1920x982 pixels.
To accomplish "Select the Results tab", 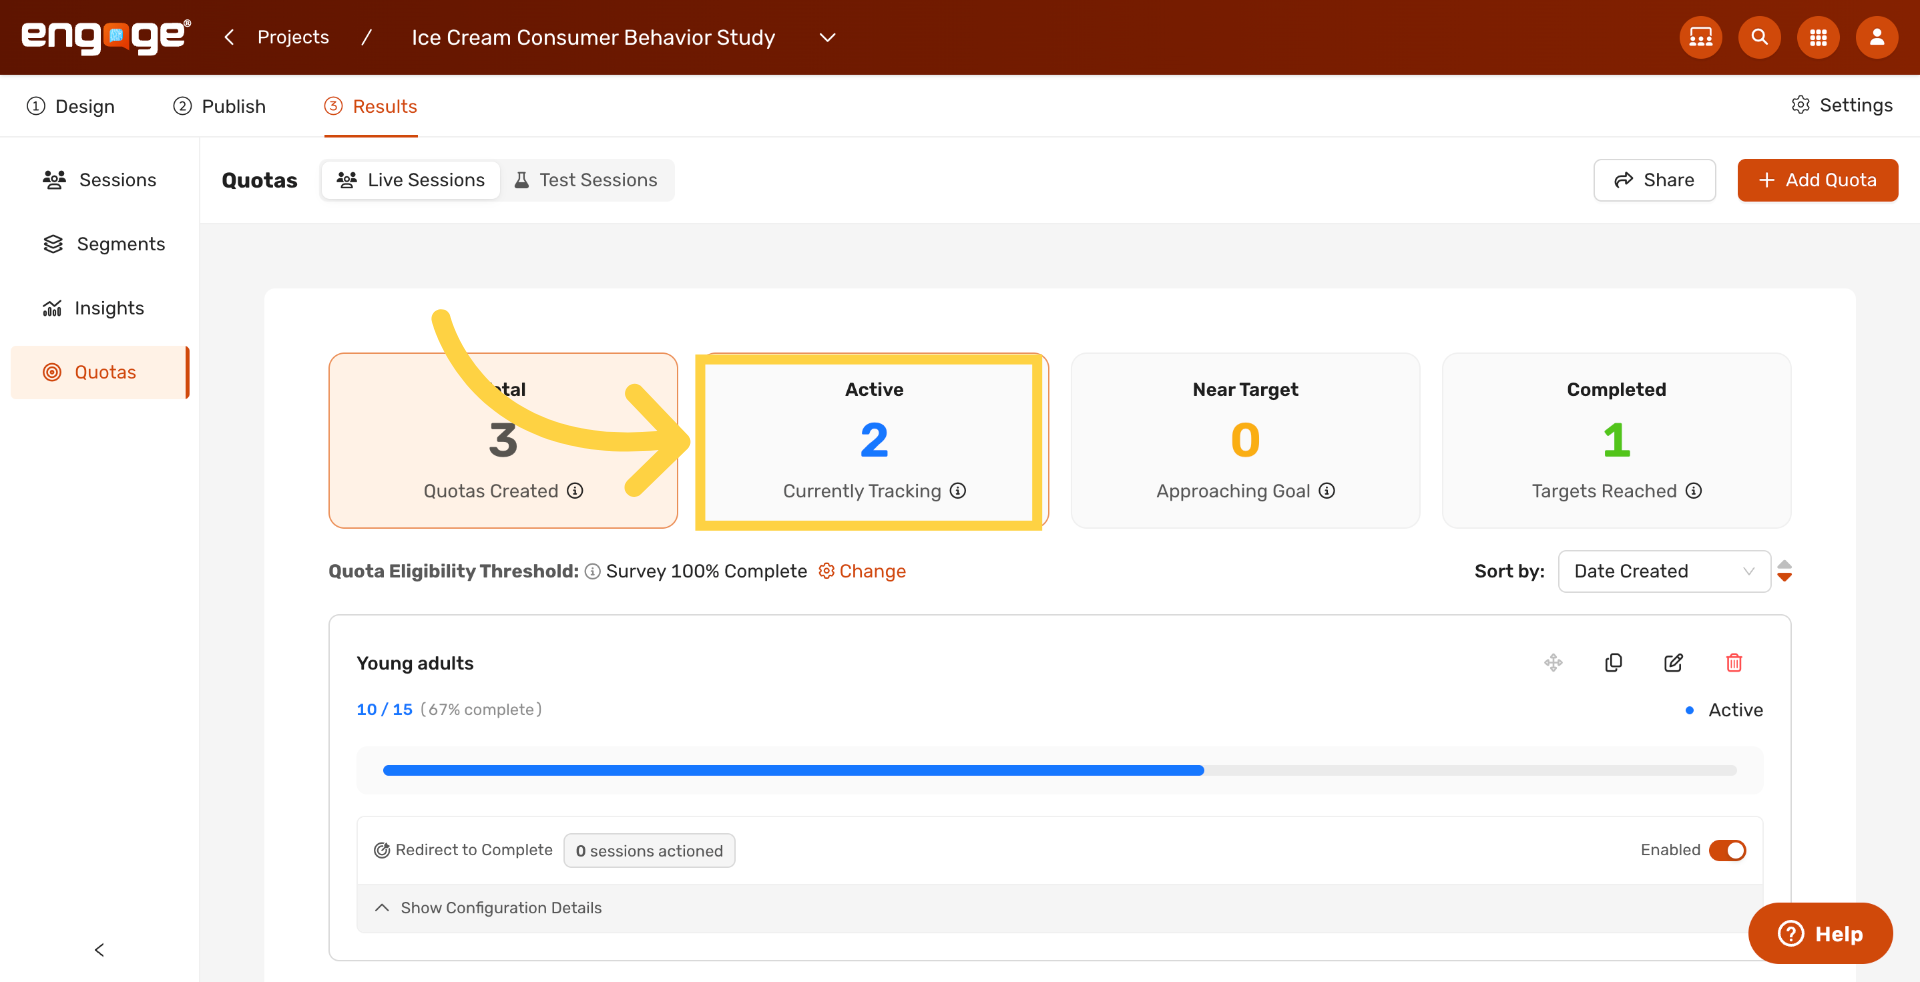I will coord(371,106).
